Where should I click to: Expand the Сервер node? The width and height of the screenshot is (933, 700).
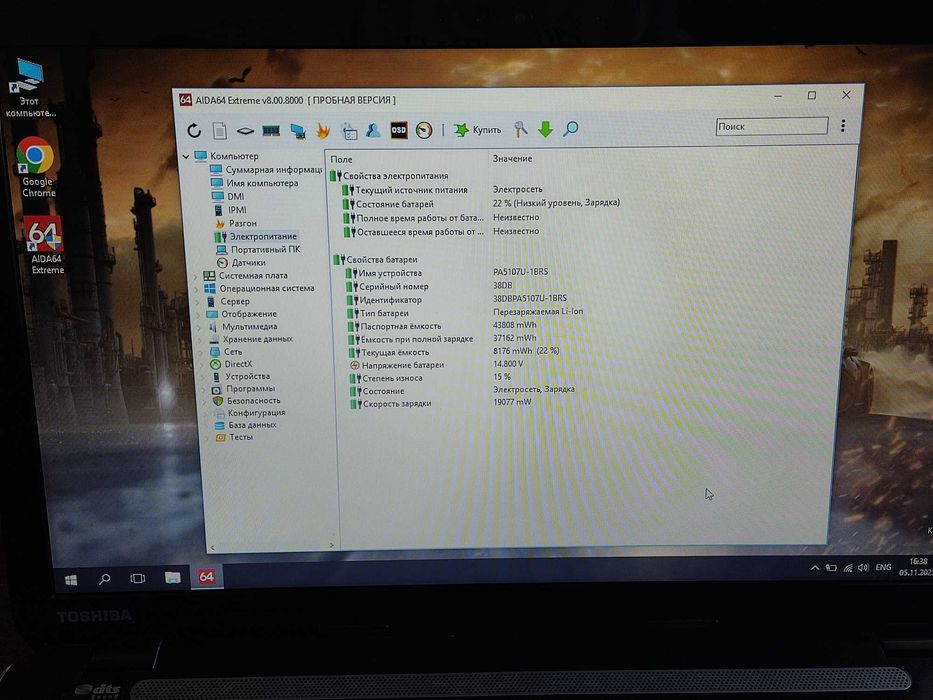click(197, 302)
